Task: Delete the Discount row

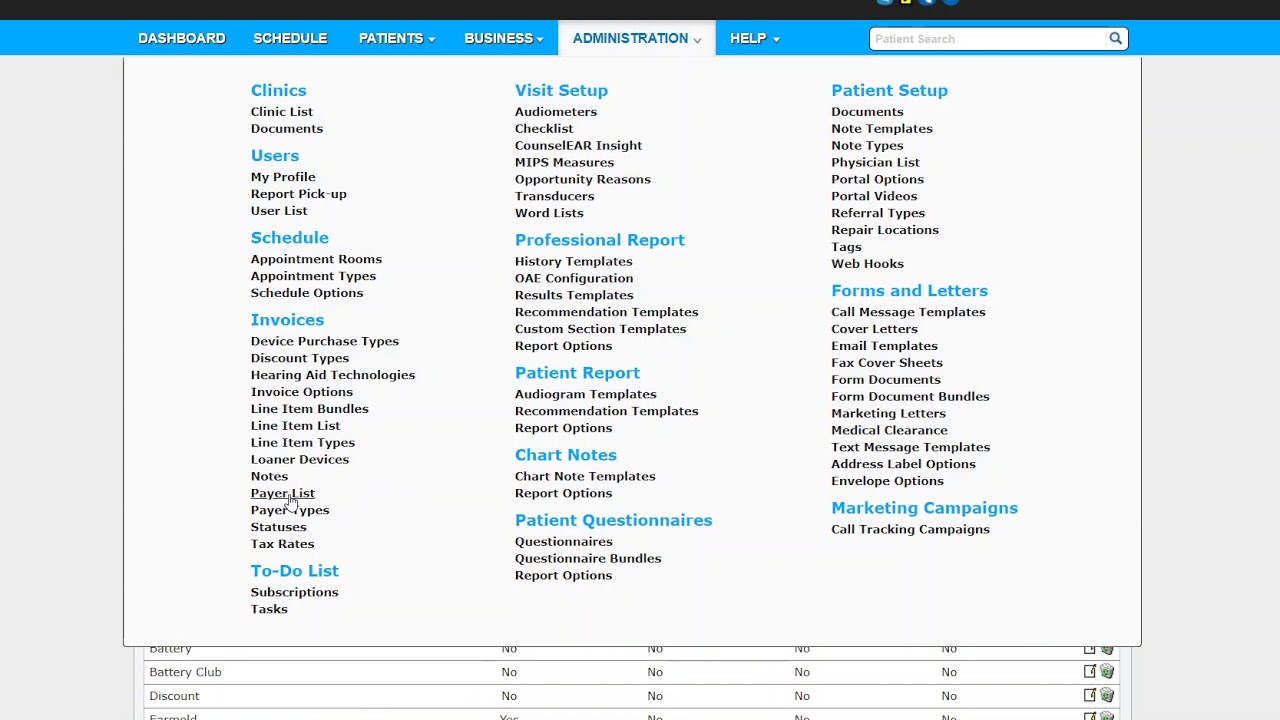Action: [1107, 695]
